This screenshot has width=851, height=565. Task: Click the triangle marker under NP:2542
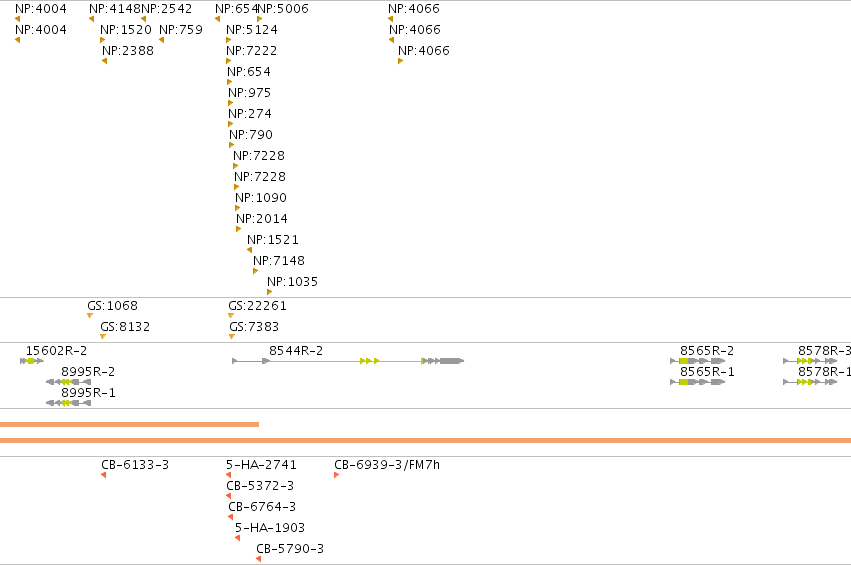tap(143, 19)
